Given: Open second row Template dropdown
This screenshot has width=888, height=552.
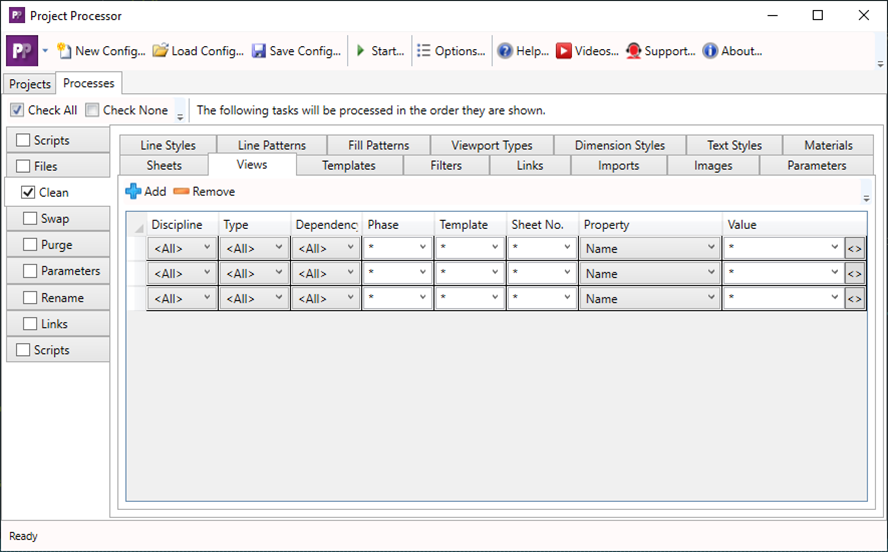Looking at the screenshot, I should click(469, 273).
